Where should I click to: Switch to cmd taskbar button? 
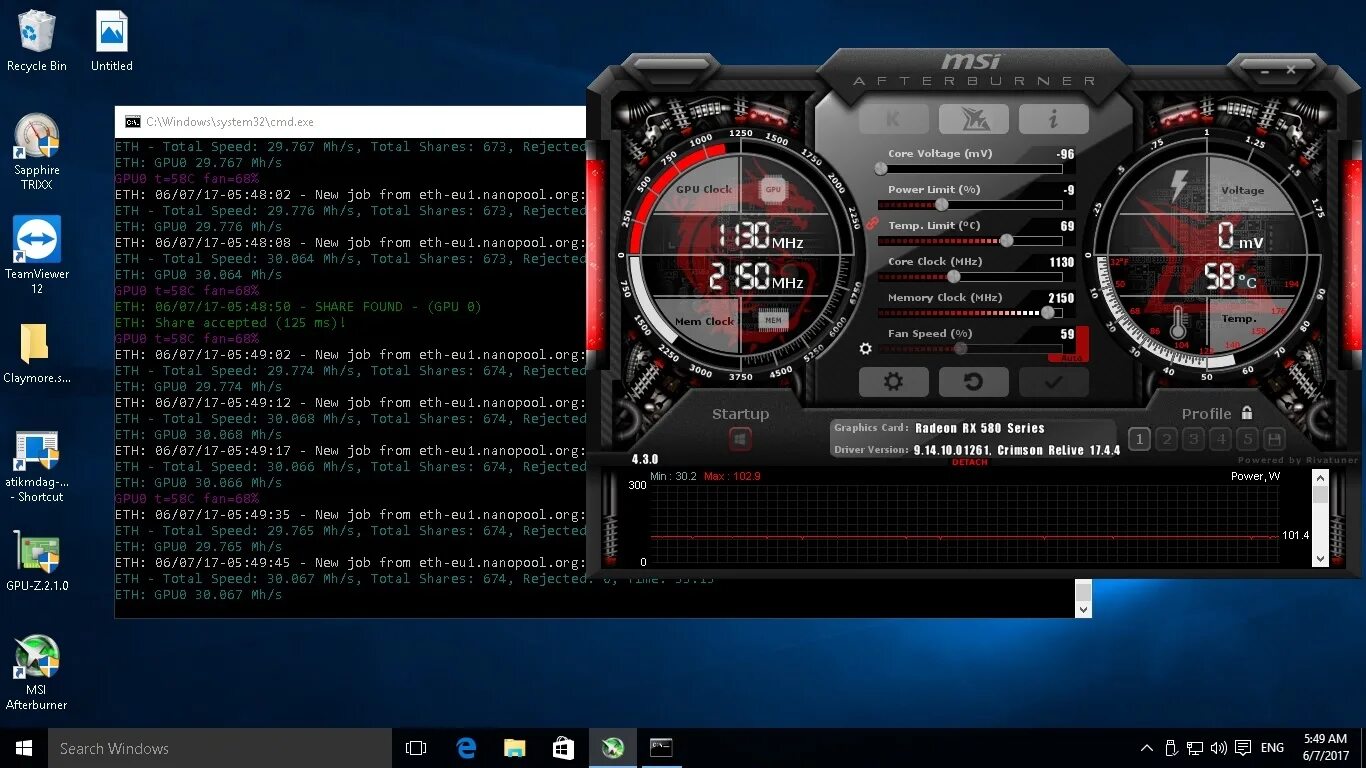[x=661, y=748]
